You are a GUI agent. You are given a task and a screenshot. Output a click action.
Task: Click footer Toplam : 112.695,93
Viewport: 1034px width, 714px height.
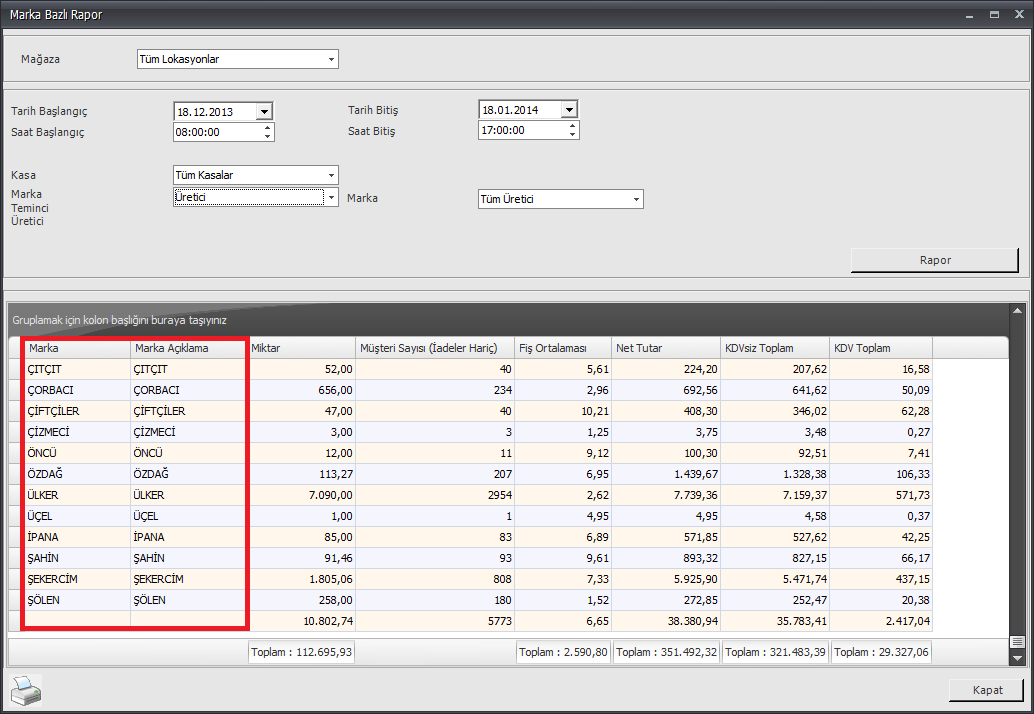click(x=301, y=652)
